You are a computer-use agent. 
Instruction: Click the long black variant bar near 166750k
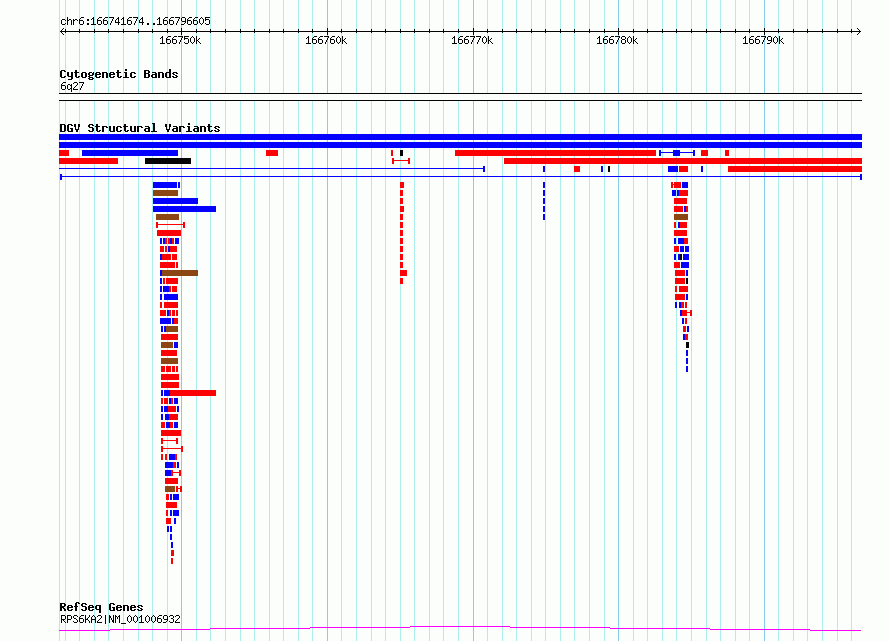168,161
